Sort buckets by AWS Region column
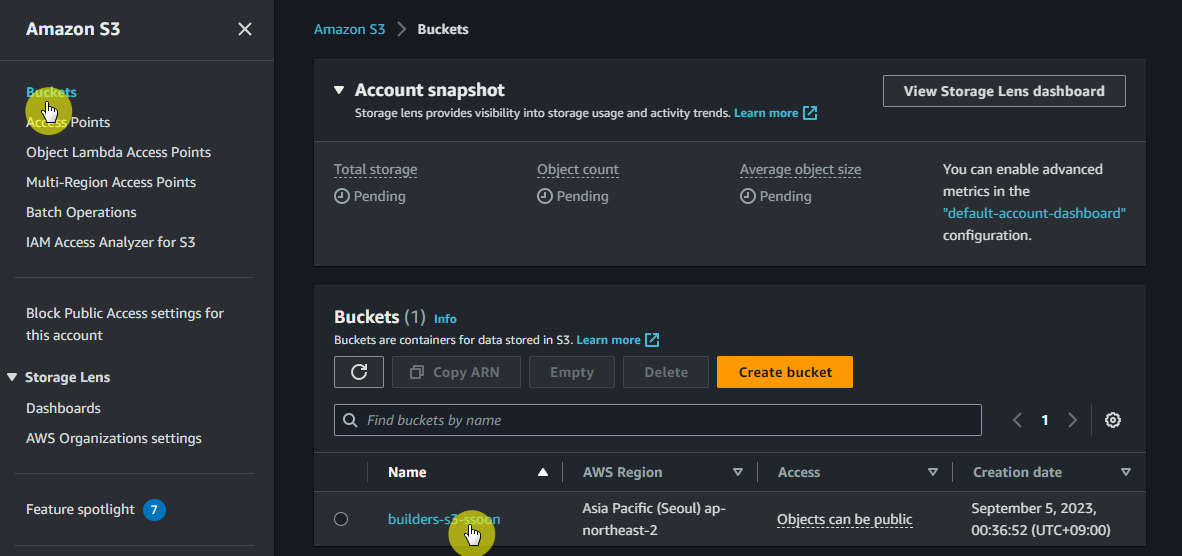The width and height of the screenshot is (1182, 556). (738, 472)
